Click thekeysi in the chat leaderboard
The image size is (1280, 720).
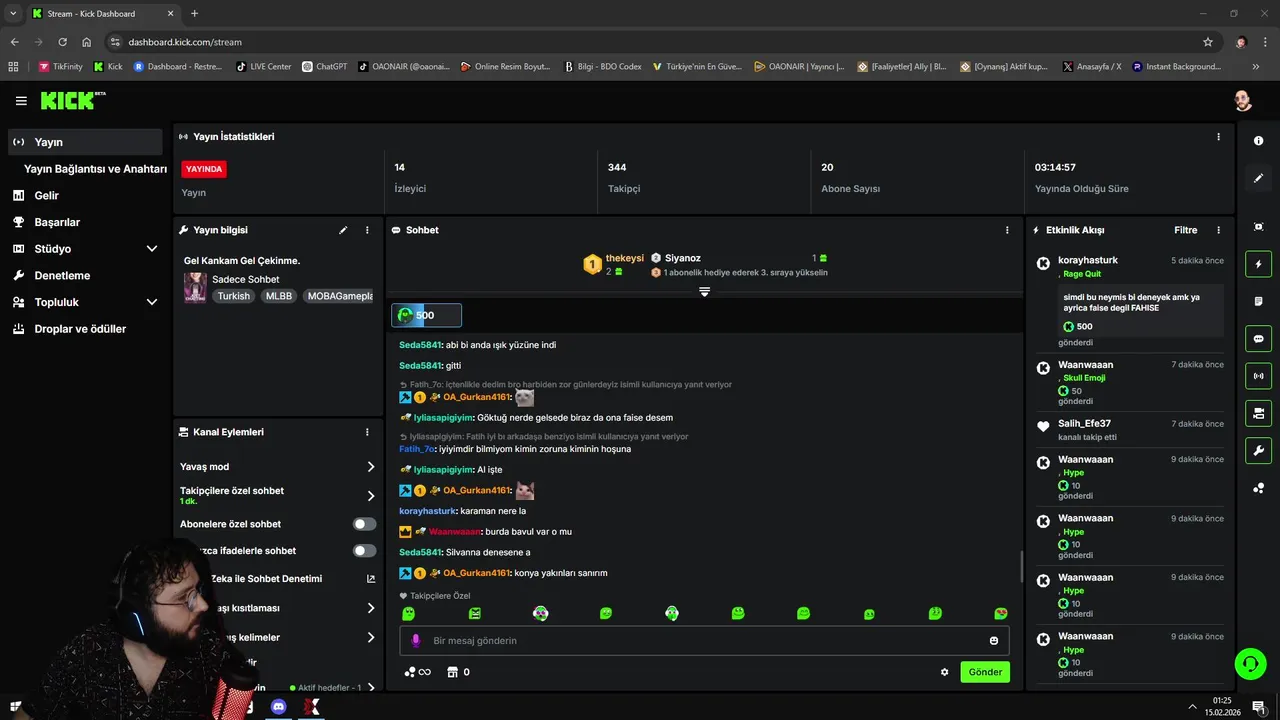[x=625, y=258]
